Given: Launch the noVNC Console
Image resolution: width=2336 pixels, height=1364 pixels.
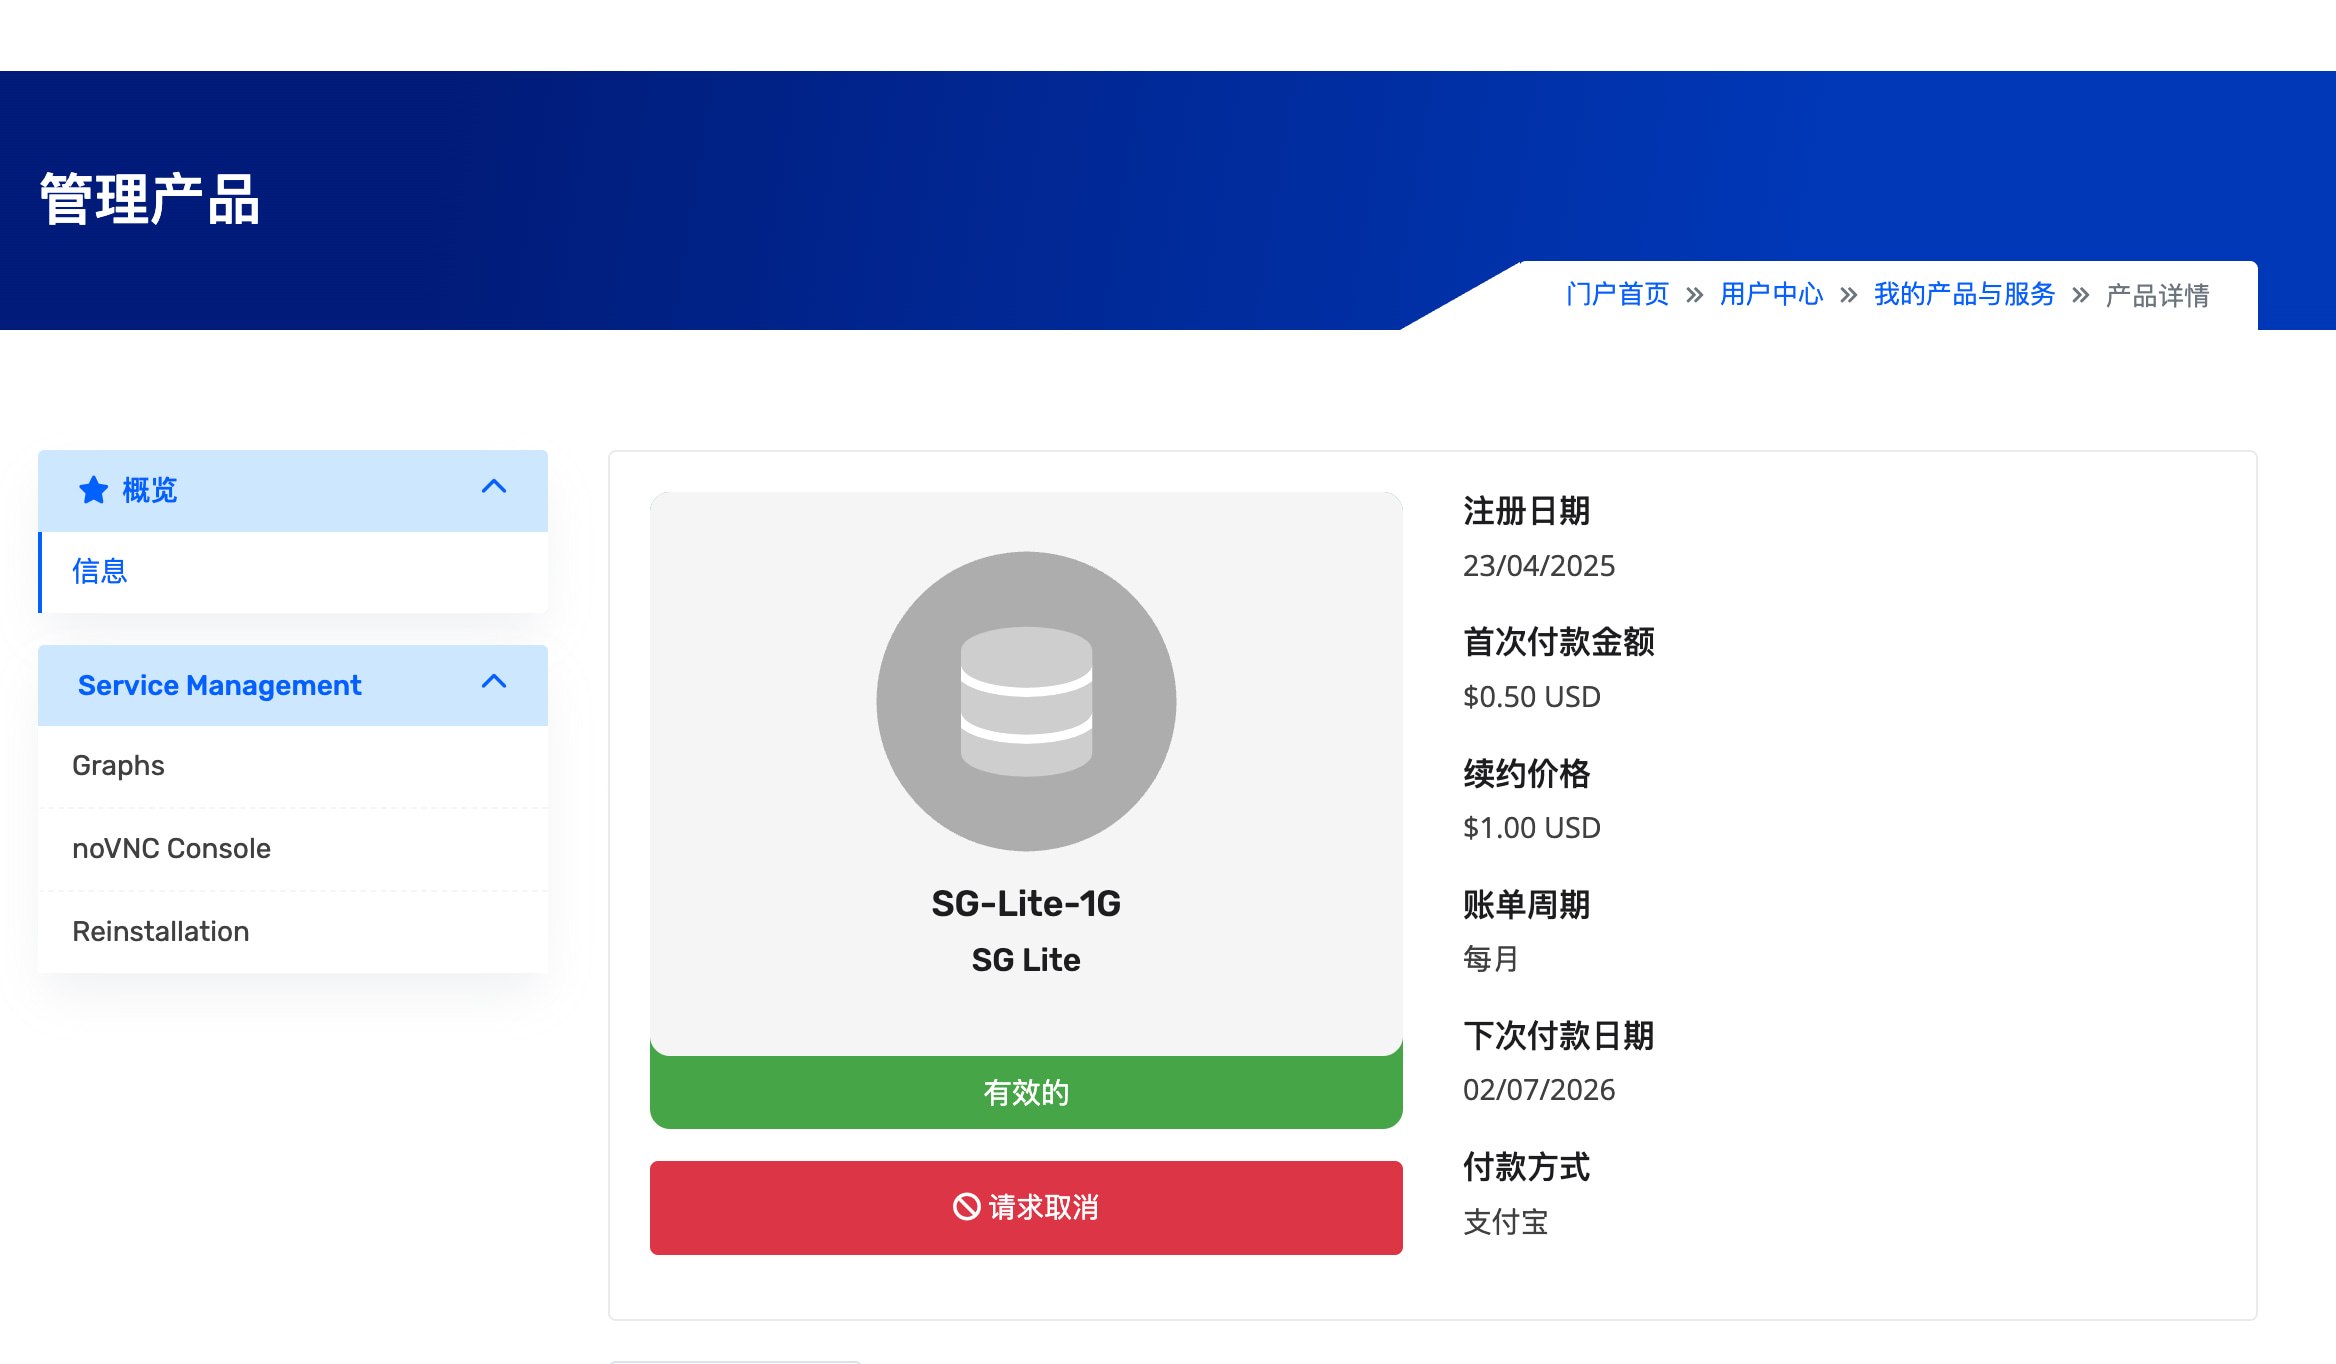Looking at the screenshot, I should click(293, 849).
